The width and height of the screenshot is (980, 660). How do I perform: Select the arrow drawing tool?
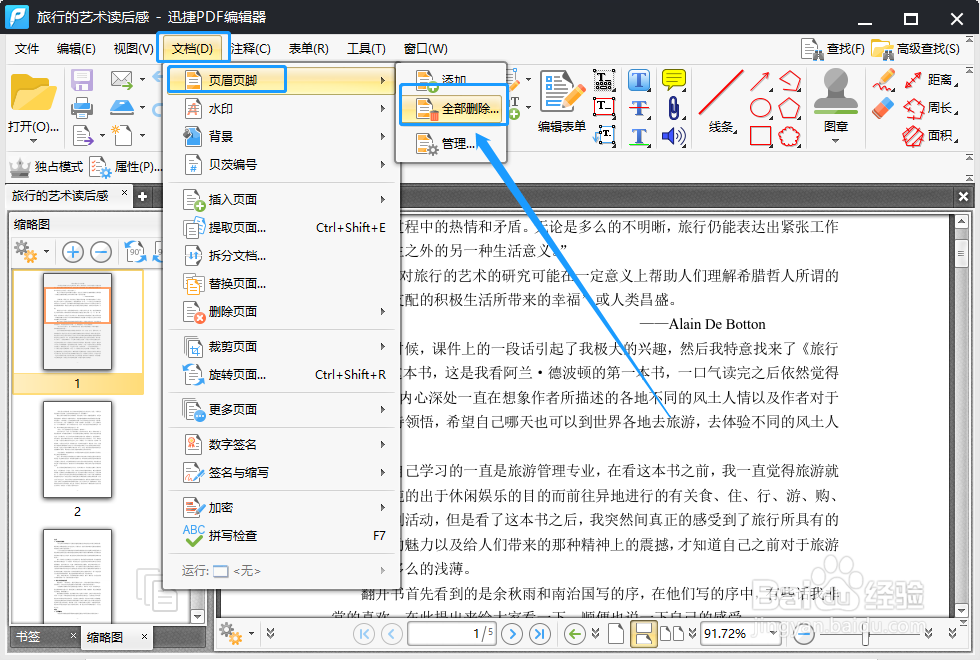(760, 81)
